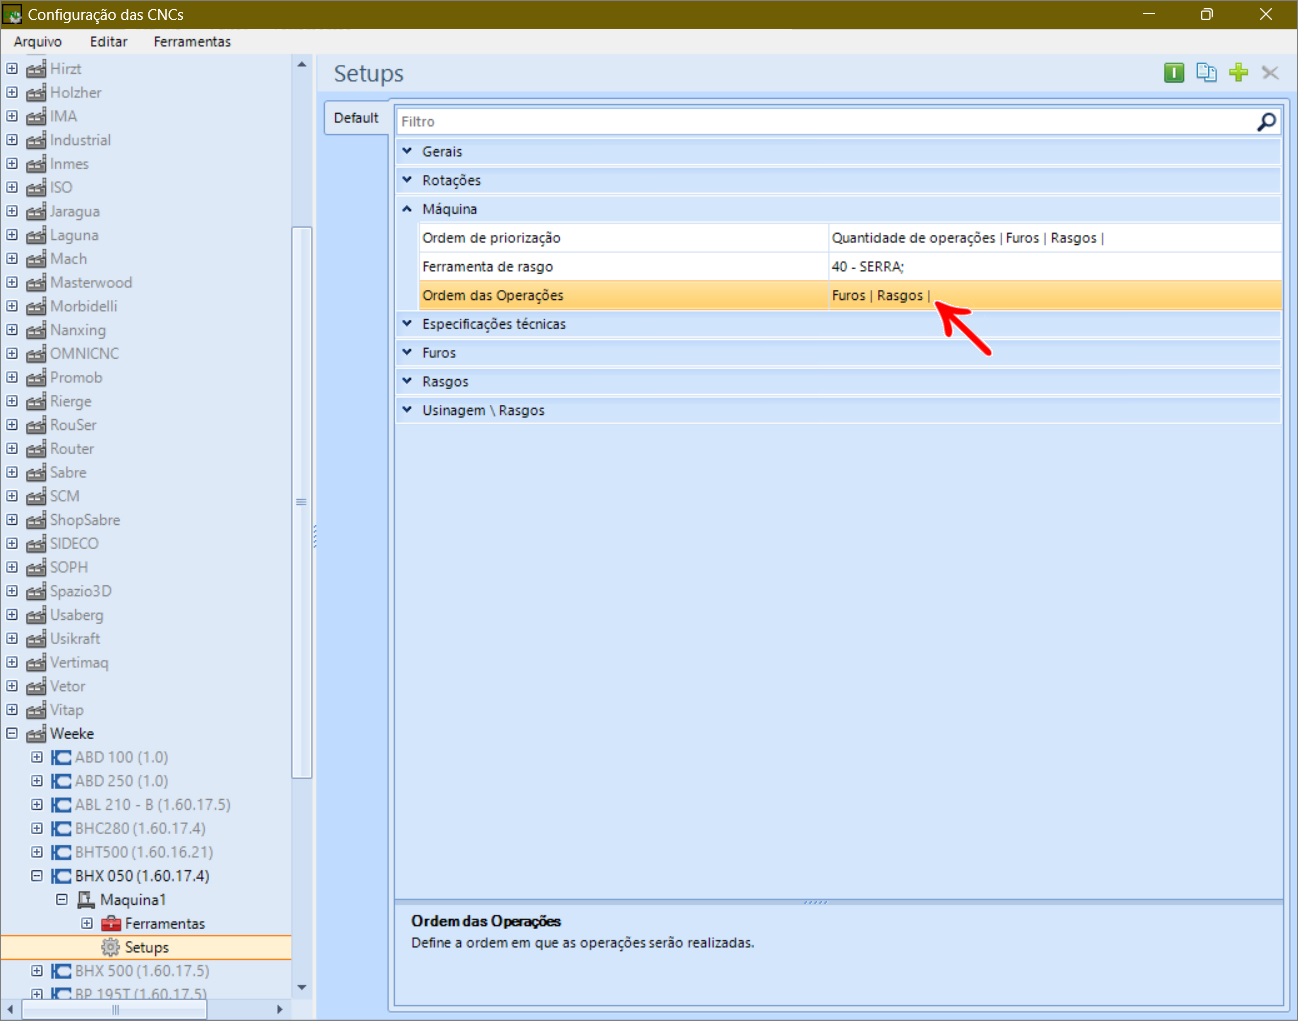Viewport: 1304px width, 1028px height.
Task: Click the tree horizontal scroll-left arrow
Action: tap(10, 1010)
